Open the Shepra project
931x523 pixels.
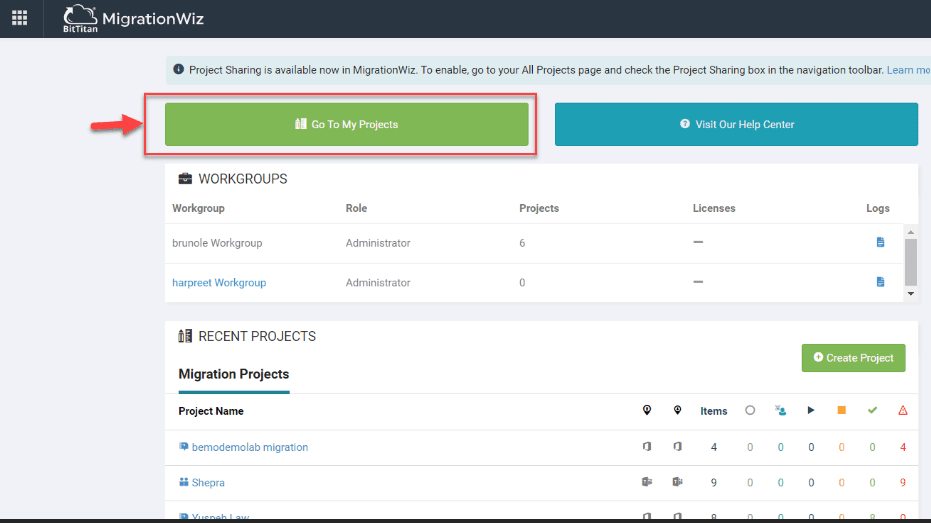208,483
